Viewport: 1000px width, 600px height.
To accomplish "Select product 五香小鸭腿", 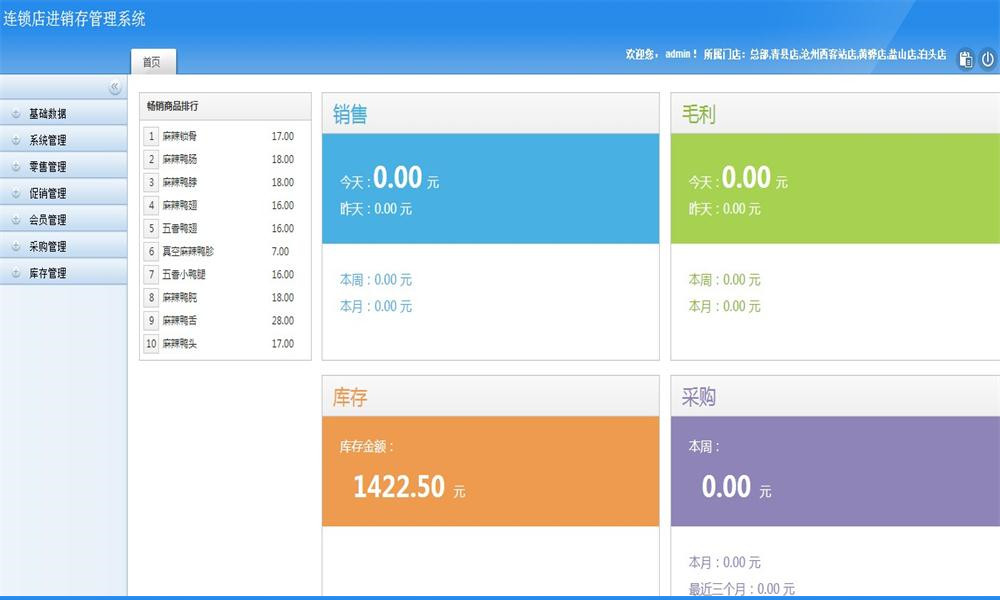I will coord(184,274).
